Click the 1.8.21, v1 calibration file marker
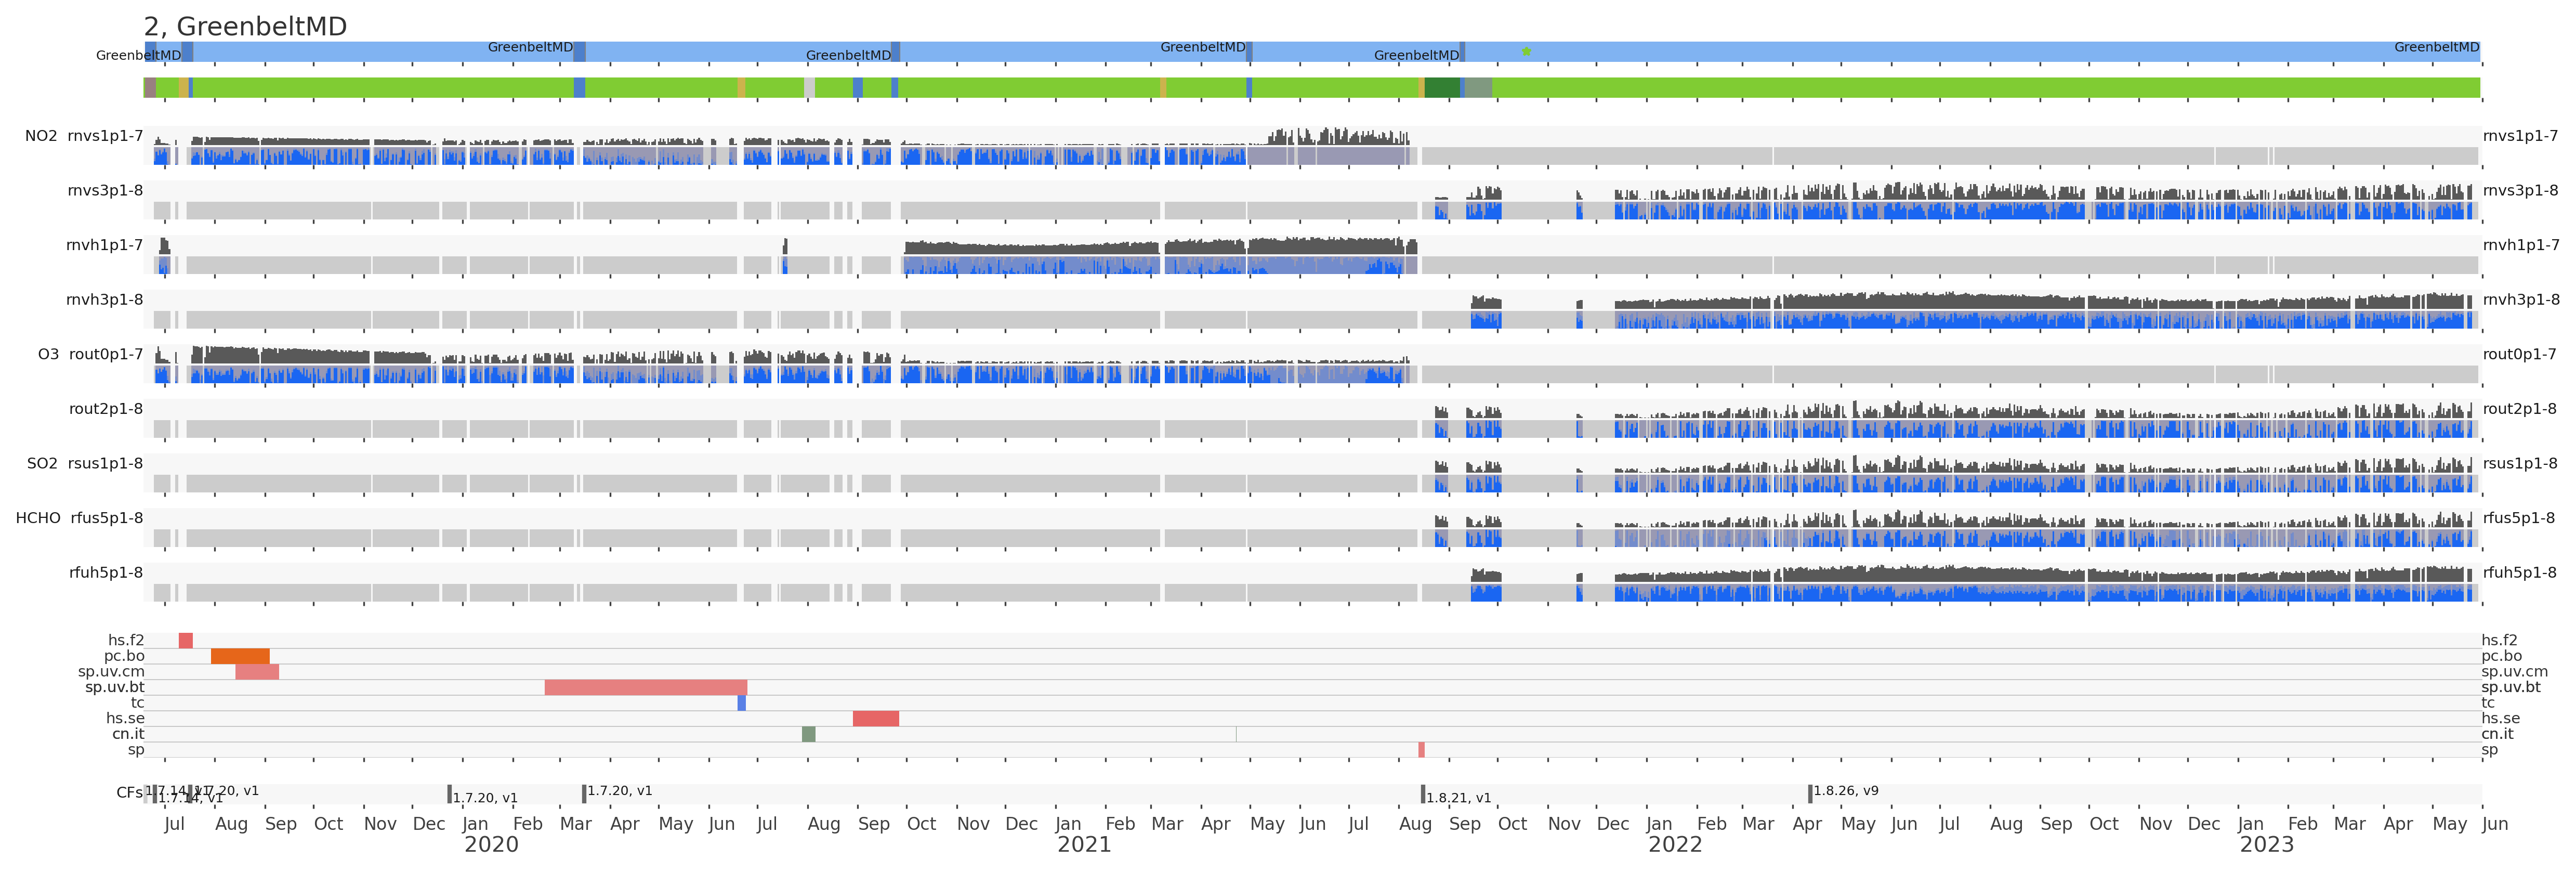Viewport: 2576px width, 872px height. click(1423, 794)
